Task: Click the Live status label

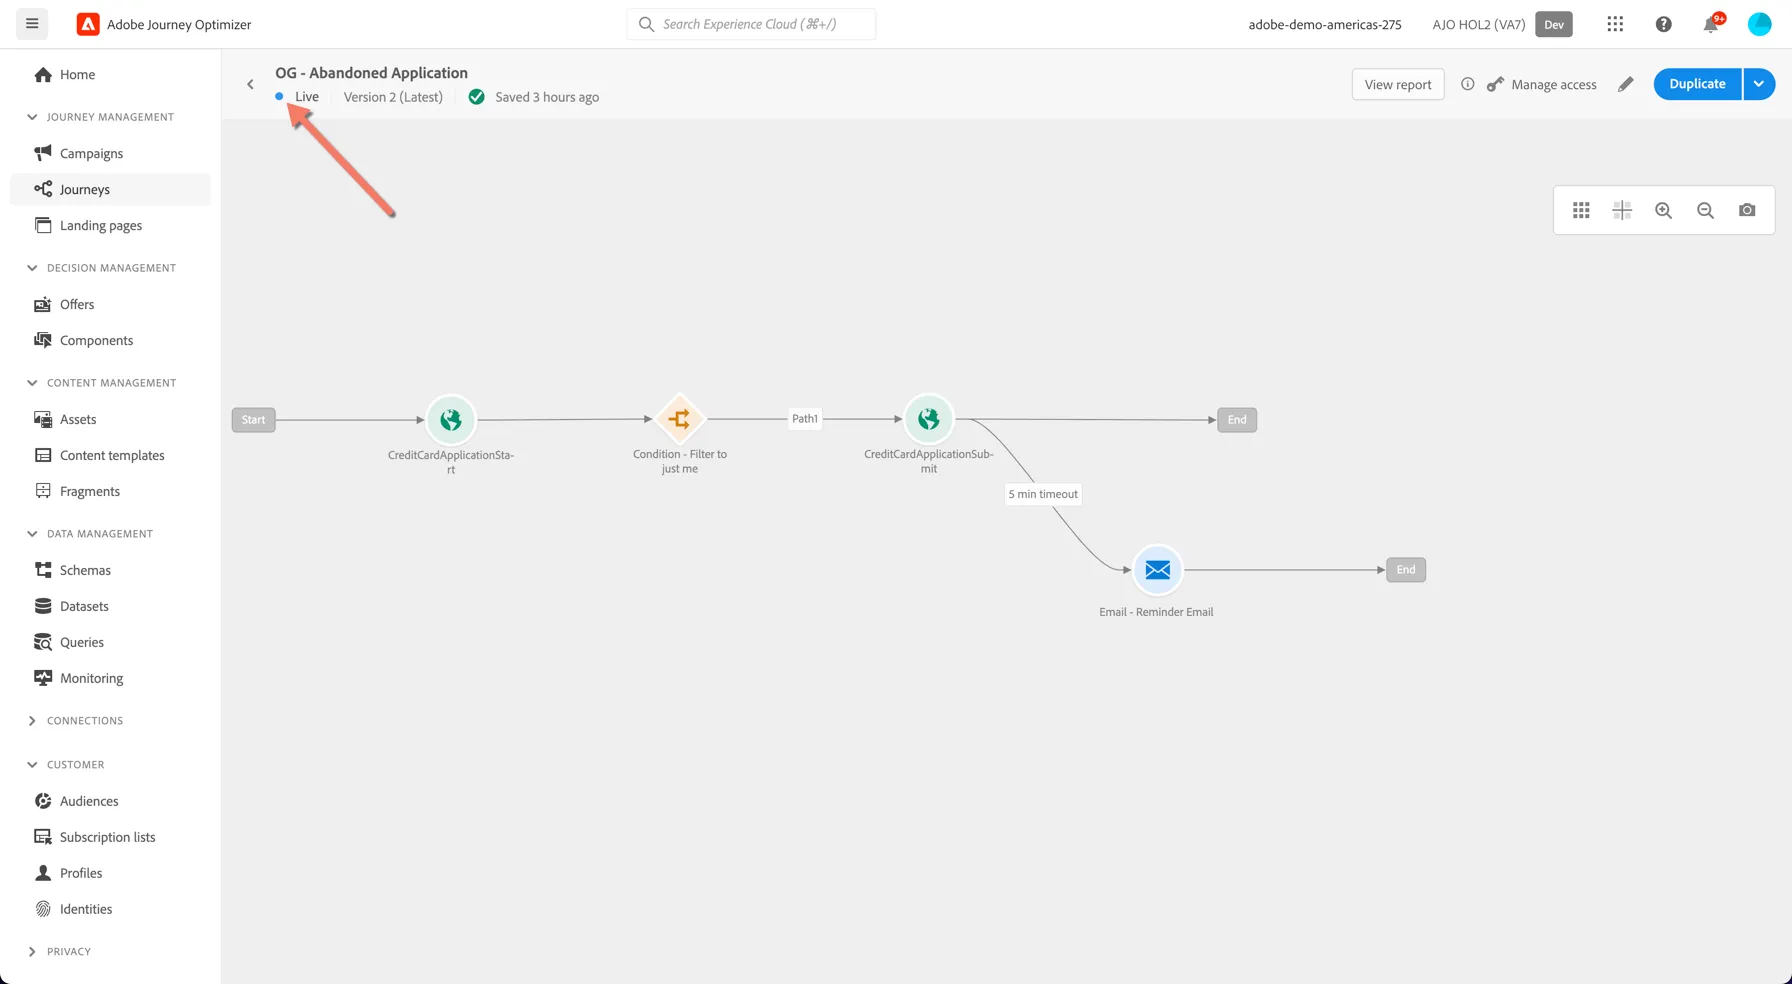Action: coord(307,97)
